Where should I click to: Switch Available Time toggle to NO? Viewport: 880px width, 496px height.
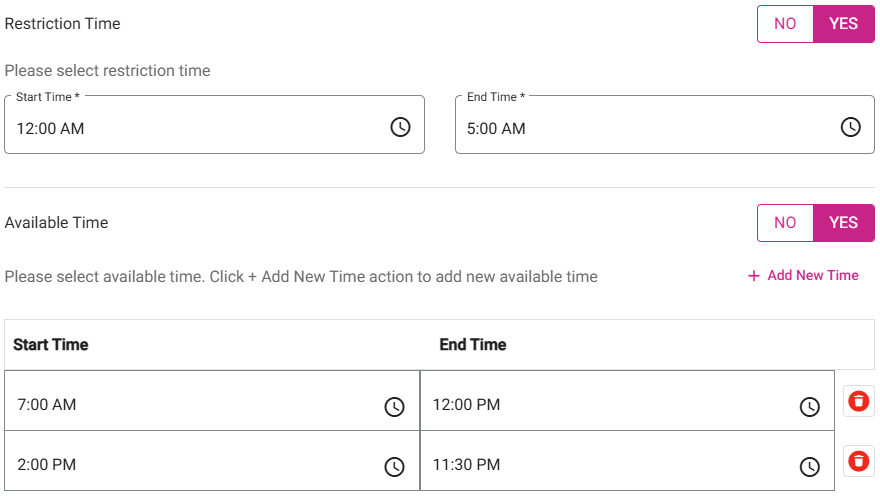coord(785,223)
